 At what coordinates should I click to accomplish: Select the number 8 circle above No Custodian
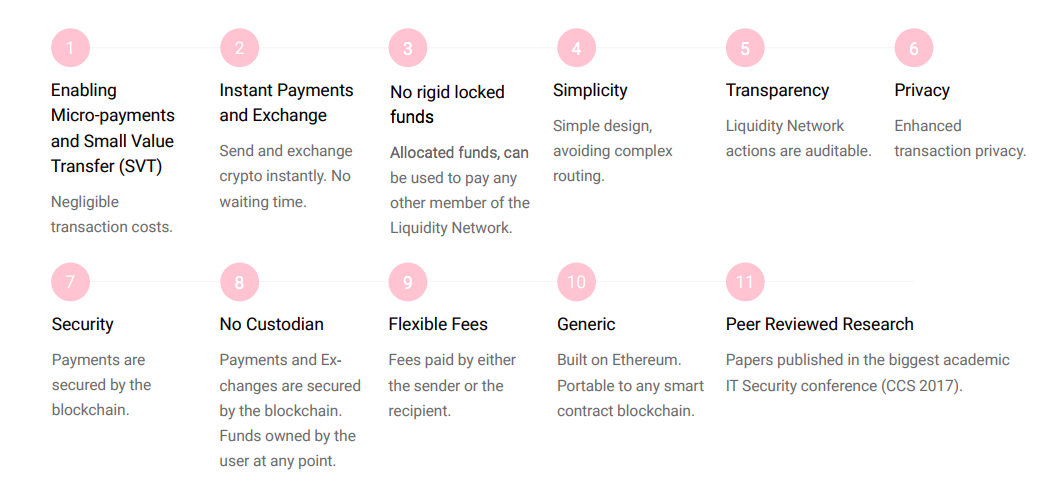point(240,281)
